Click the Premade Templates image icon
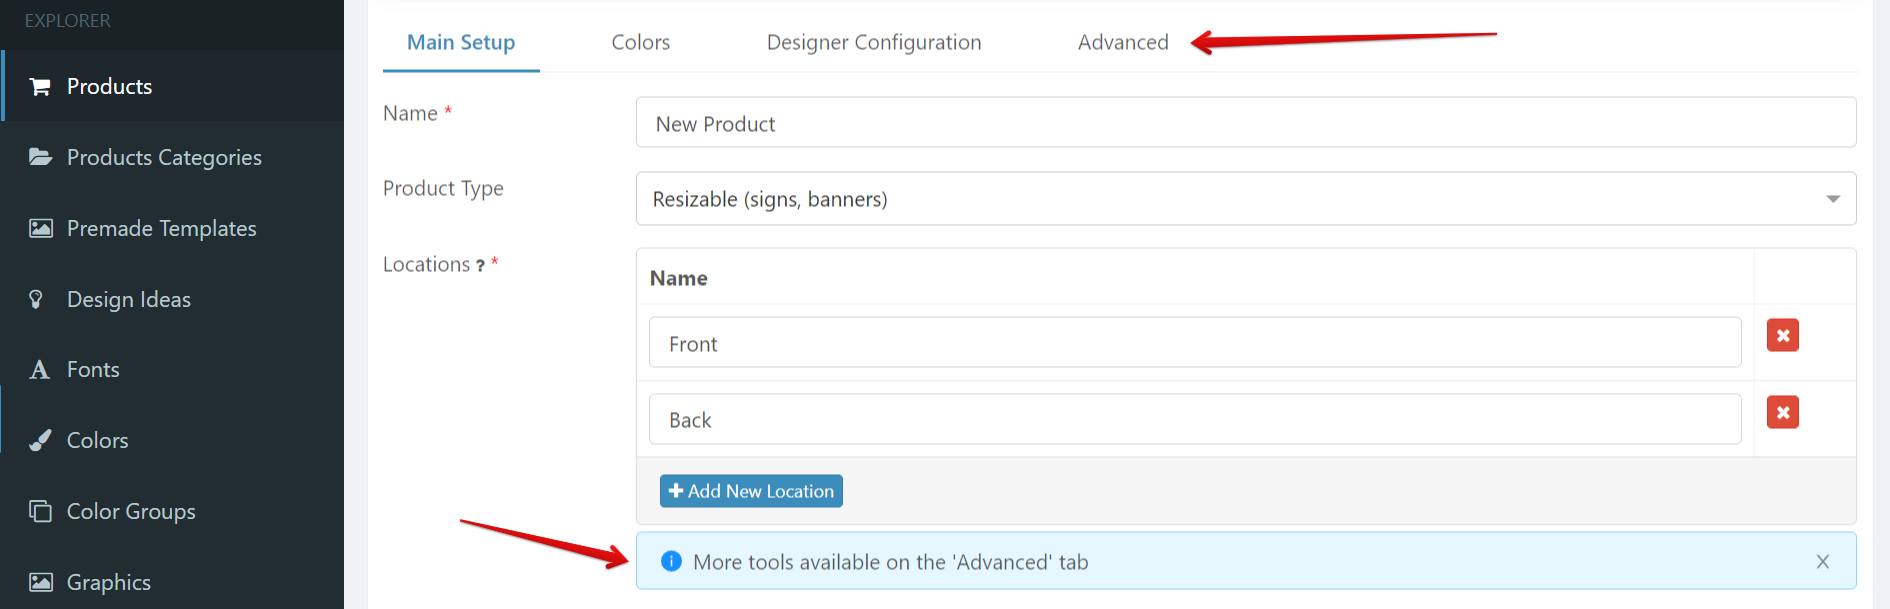The image size is (1890, 609). tap(40, 228)
